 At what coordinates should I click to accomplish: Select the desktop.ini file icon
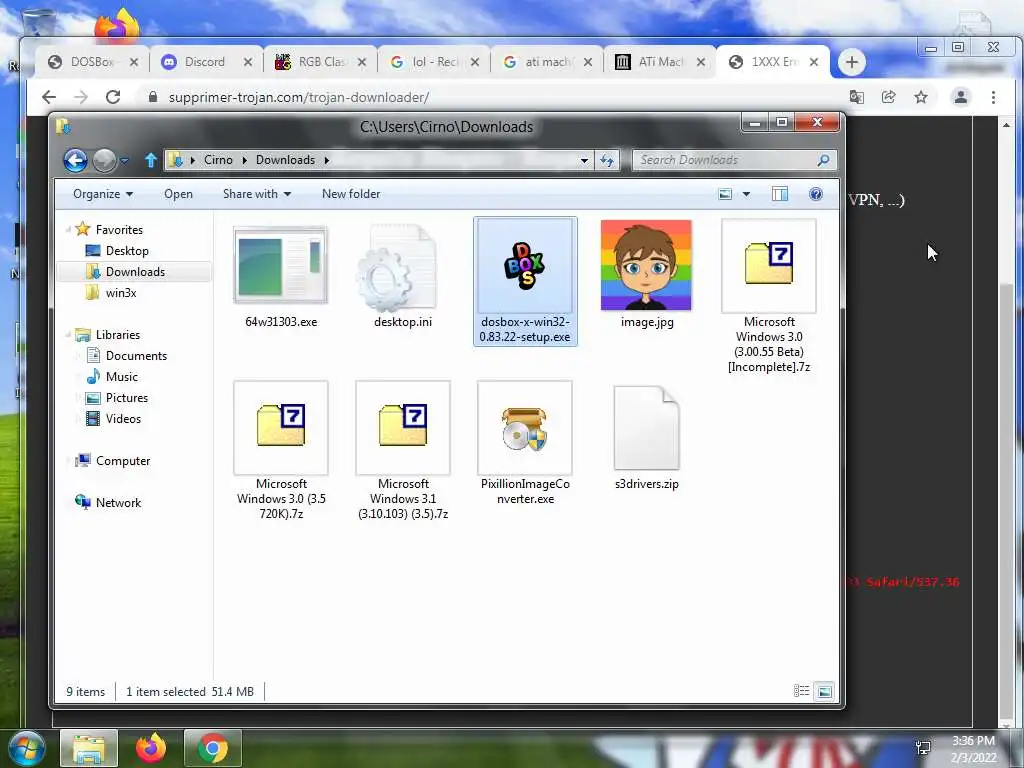pos(397,266)
